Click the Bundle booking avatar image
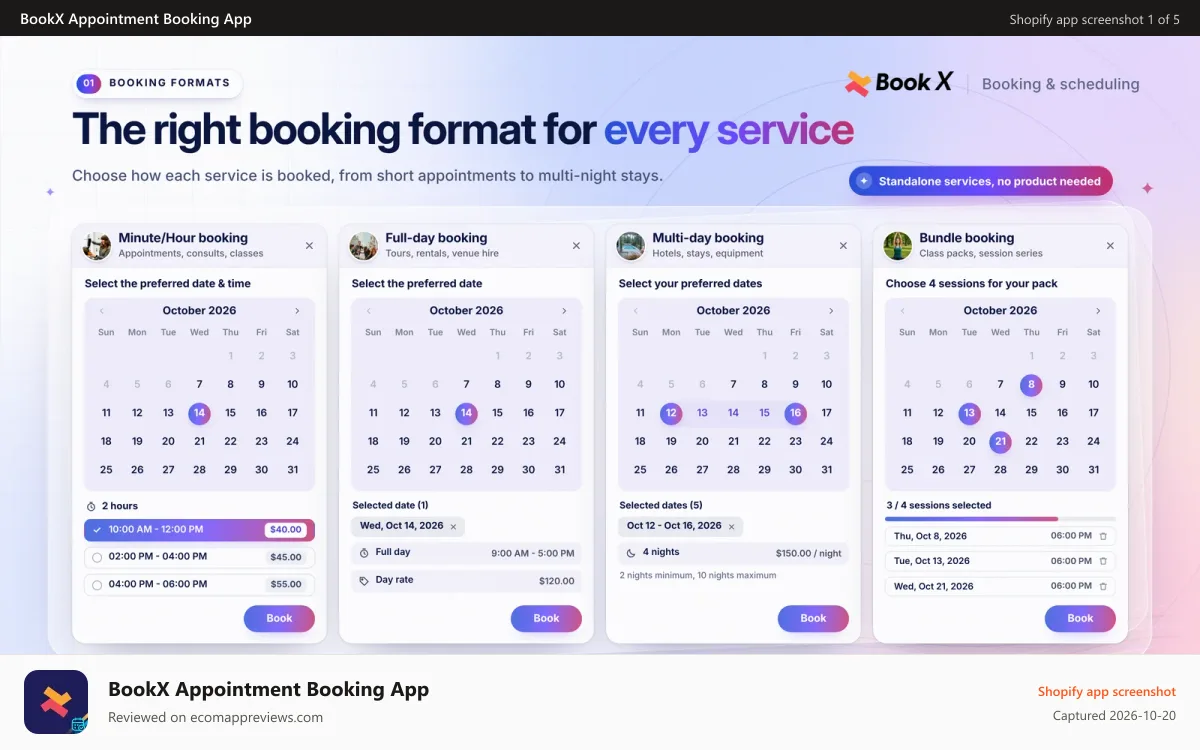The width and height of the screenshot is (1200, 750). pos(898,246)
